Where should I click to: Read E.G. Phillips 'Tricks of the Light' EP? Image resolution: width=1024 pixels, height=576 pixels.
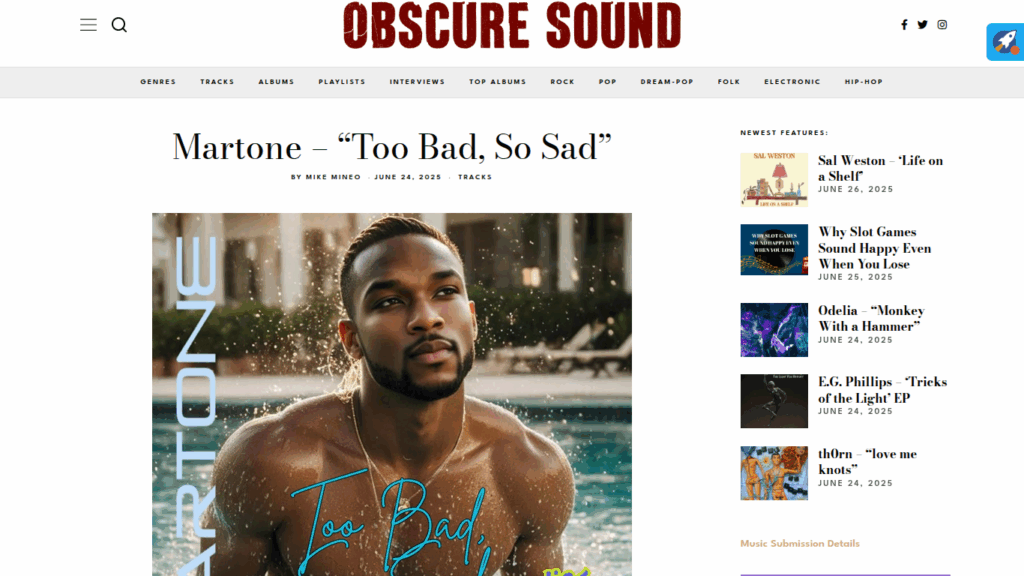coord(882,390)
